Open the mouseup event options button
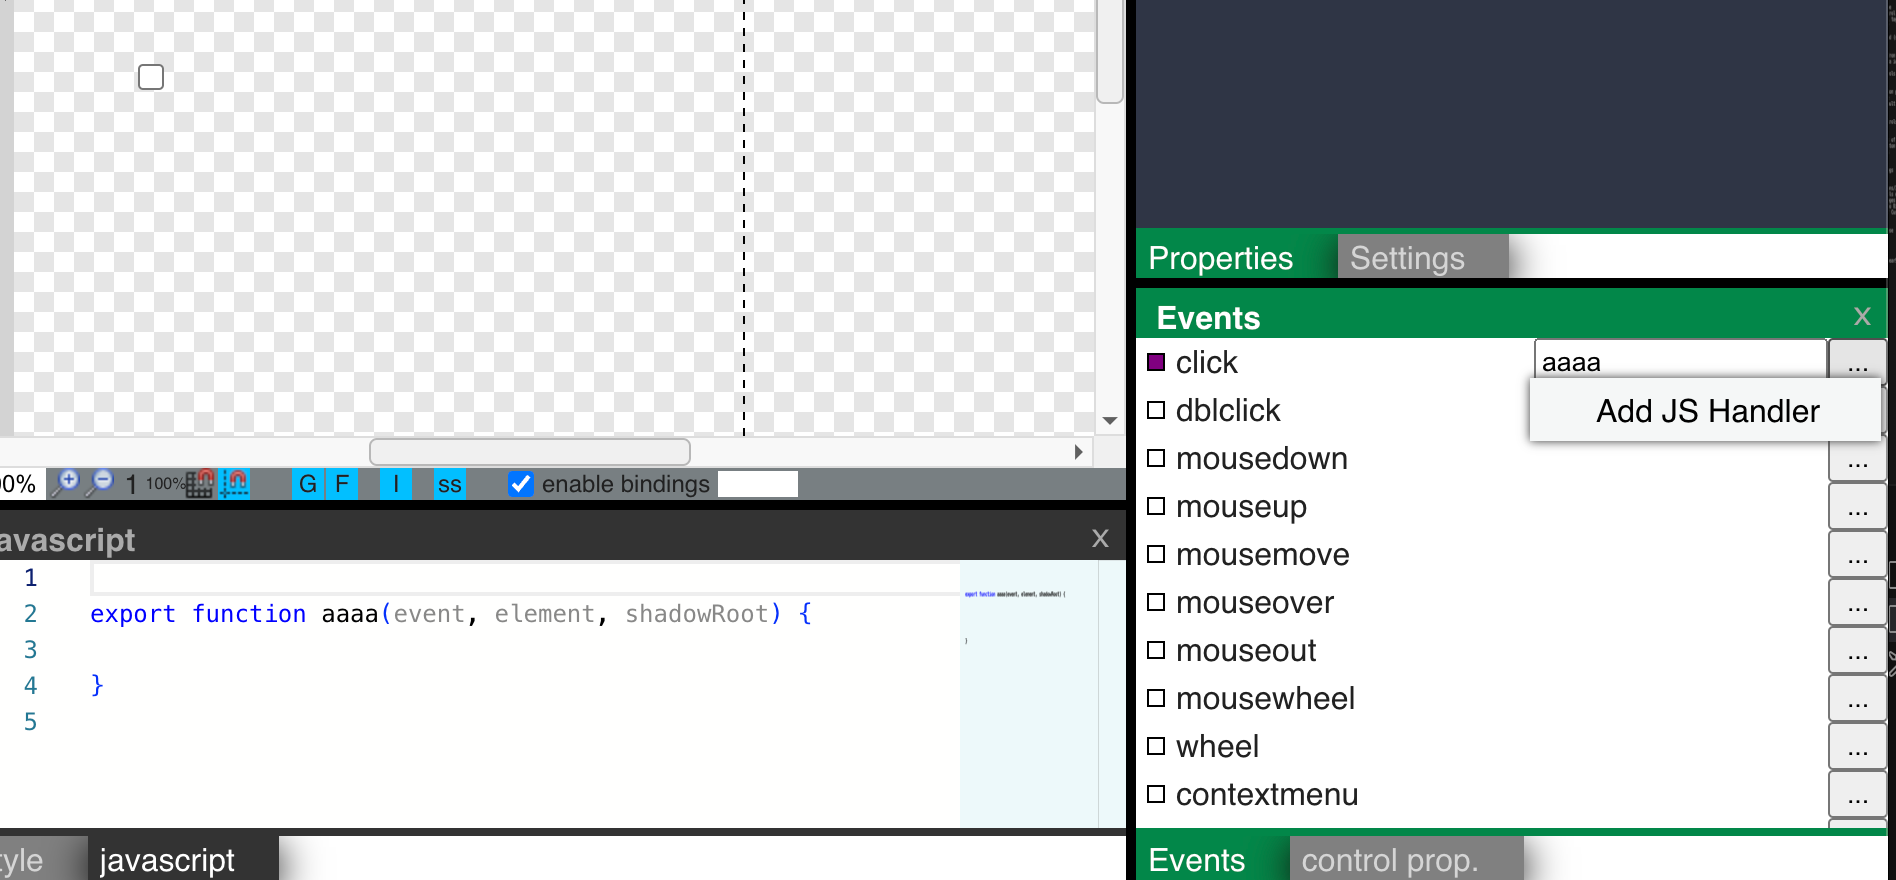 pyautogui.click(x=1858, y=507)
